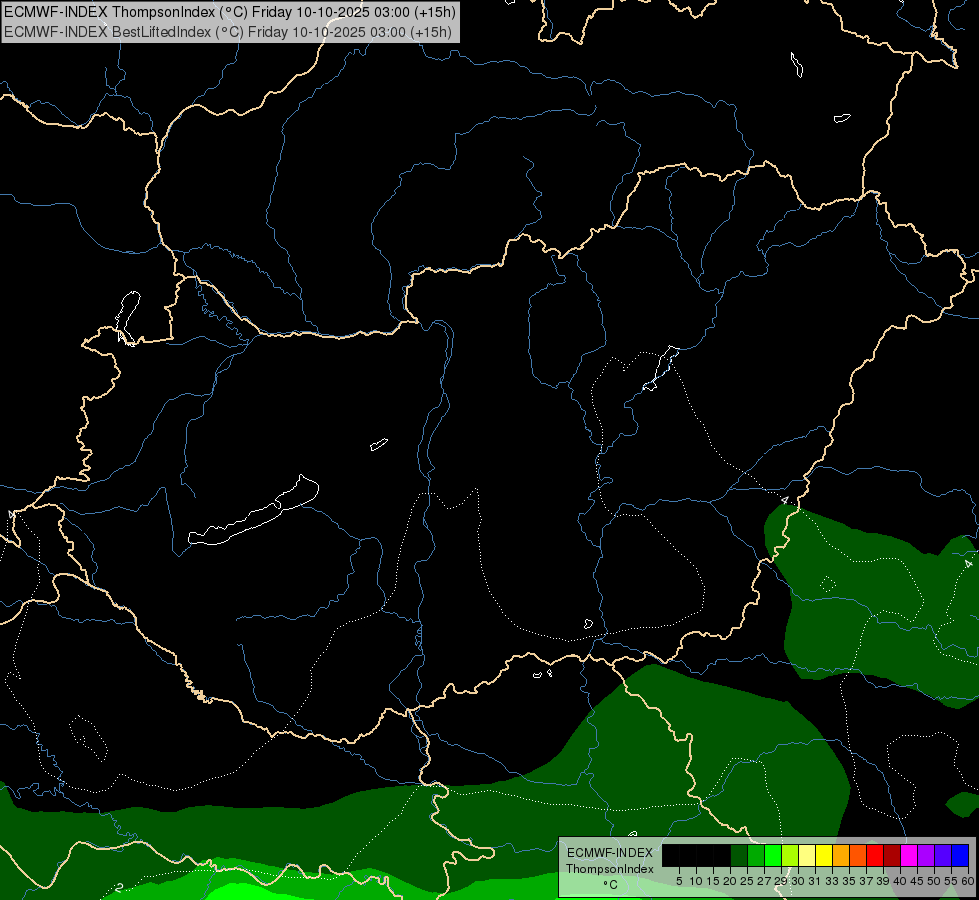Image resolution: width=979 pixels, height=900 pixels.
Task: Click the legend tick value 5
Action: tap(679, 881)
